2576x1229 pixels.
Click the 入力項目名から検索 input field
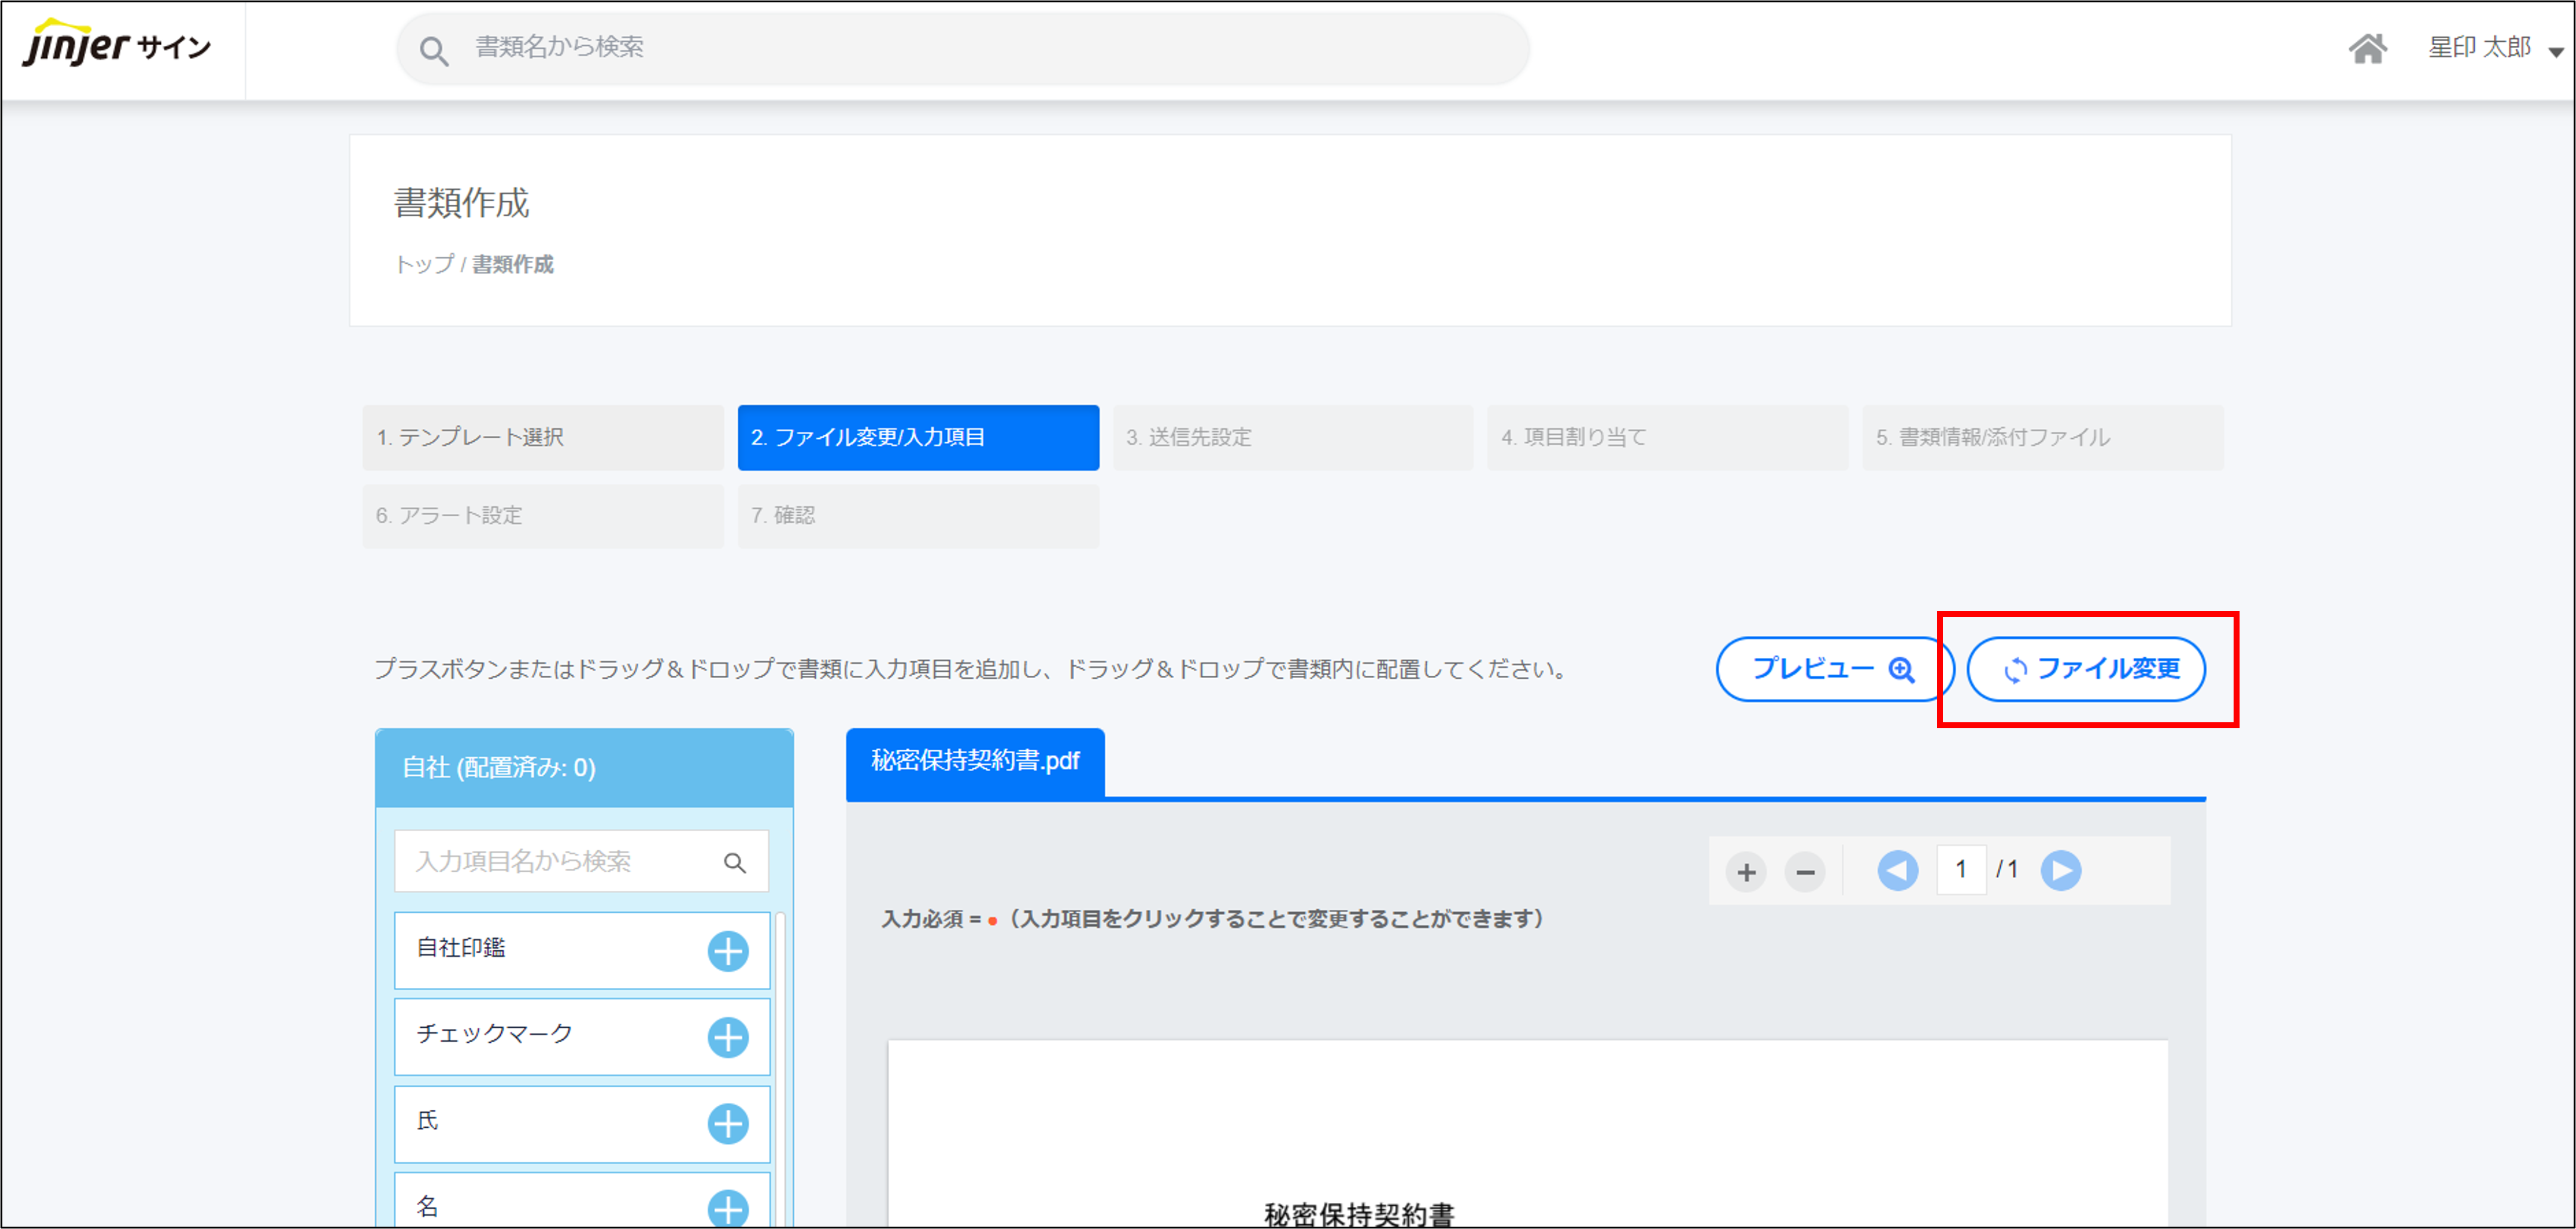point(560,862)
